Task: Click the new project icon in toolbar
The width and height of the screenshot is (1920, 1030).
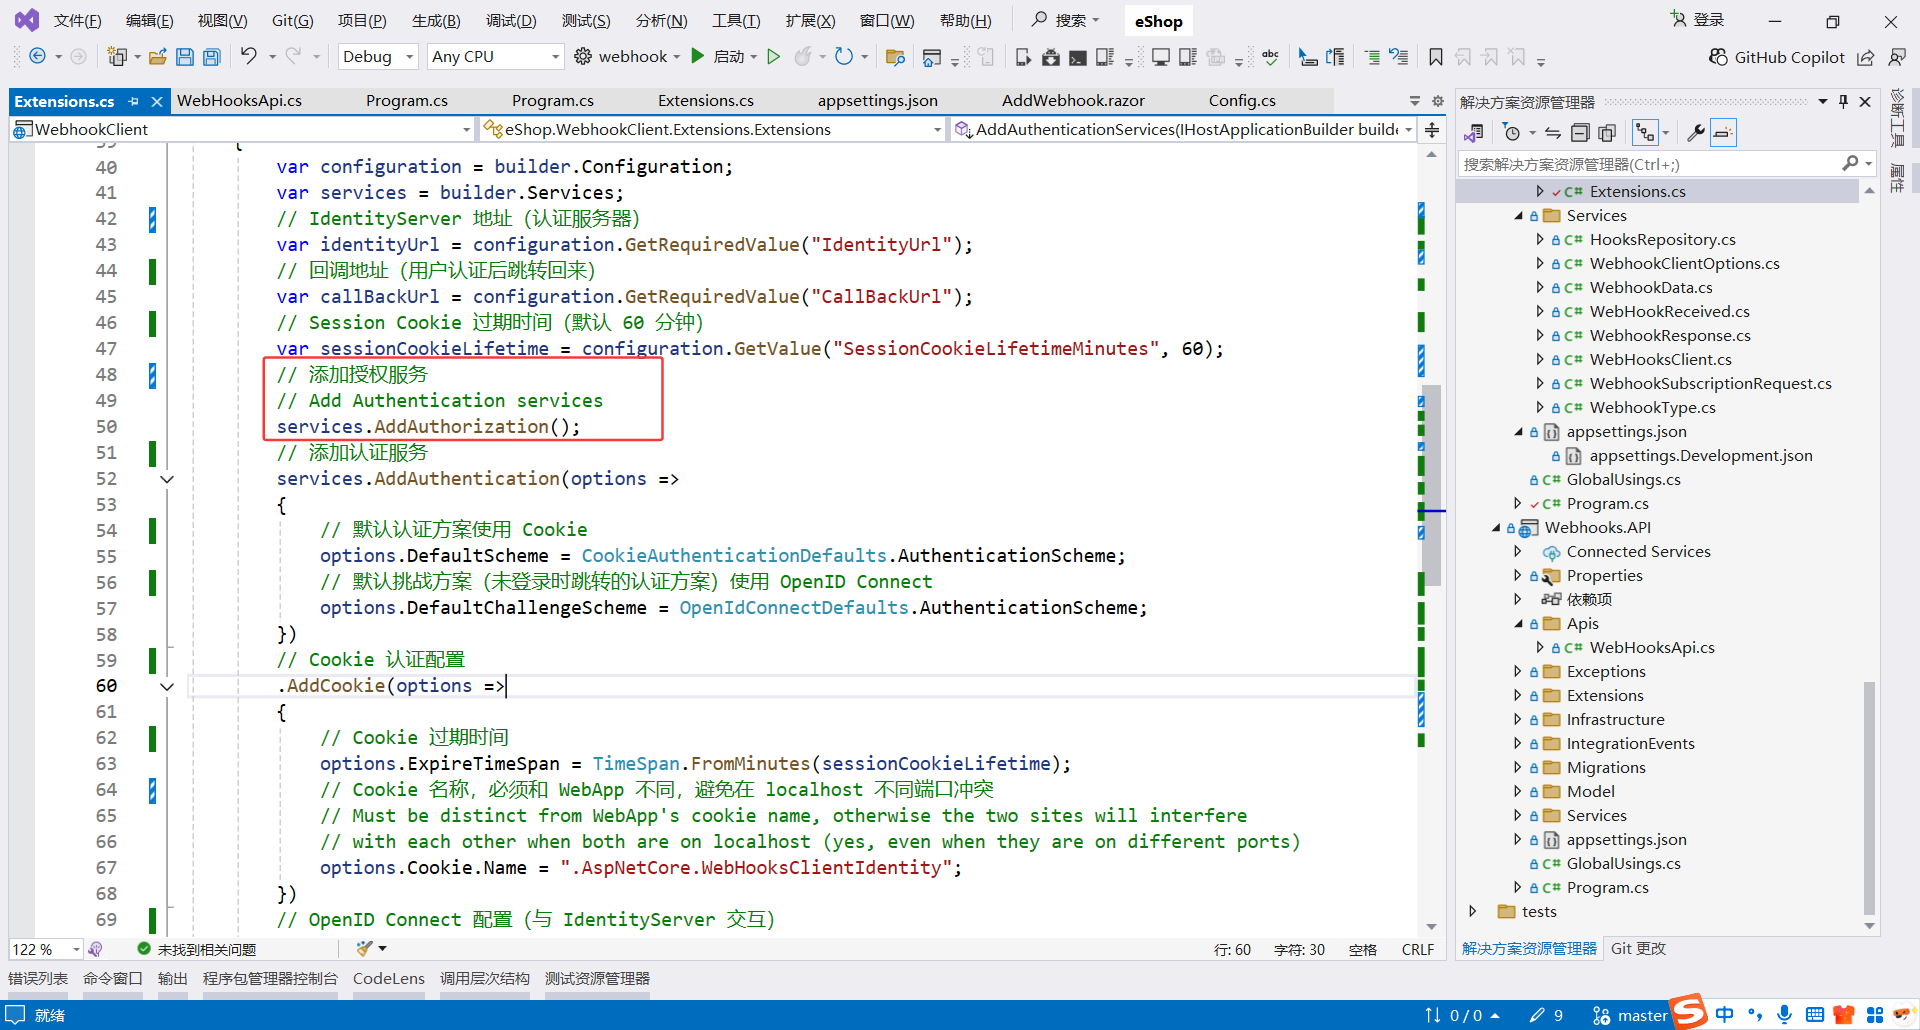Action: point(117,57)
